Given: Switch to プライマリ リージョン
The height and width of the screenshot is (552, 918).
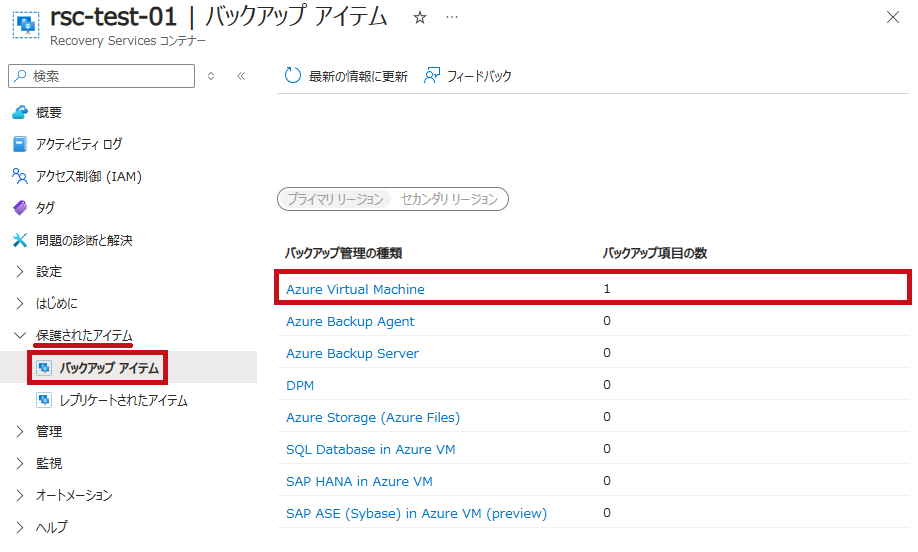Looking at the screenshot, I should coord(335,199).
